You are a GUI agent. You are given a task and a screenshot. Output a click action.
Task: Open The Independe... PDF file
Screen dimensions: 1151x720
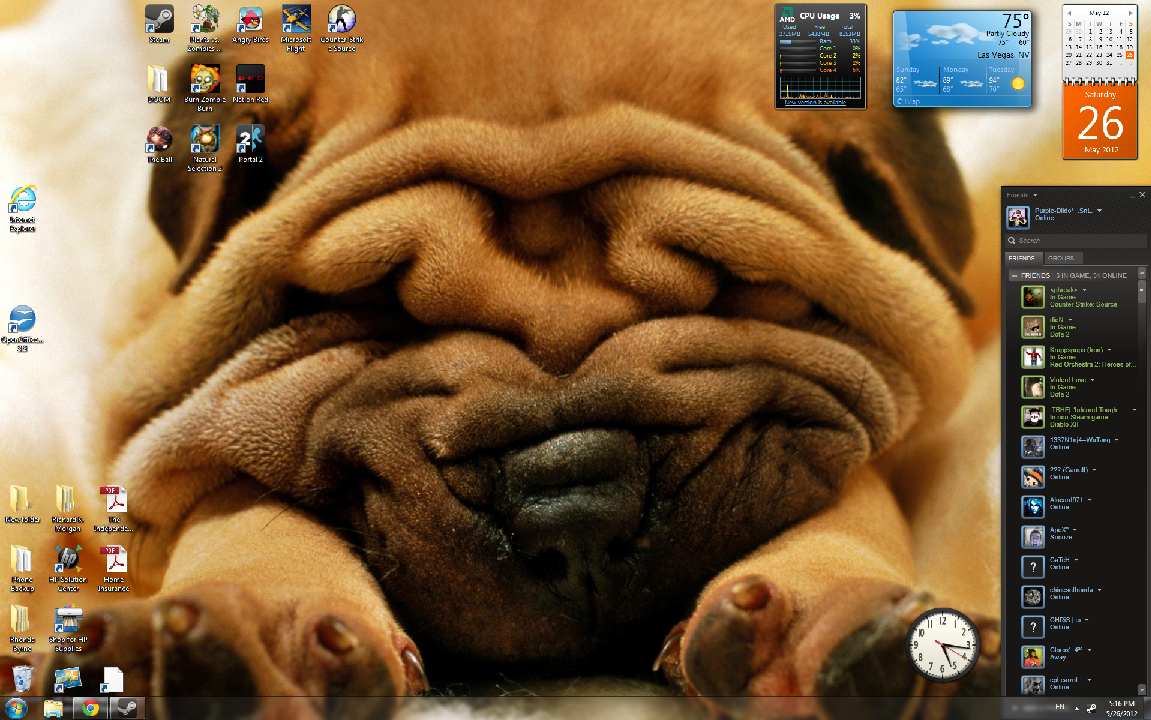114,509
